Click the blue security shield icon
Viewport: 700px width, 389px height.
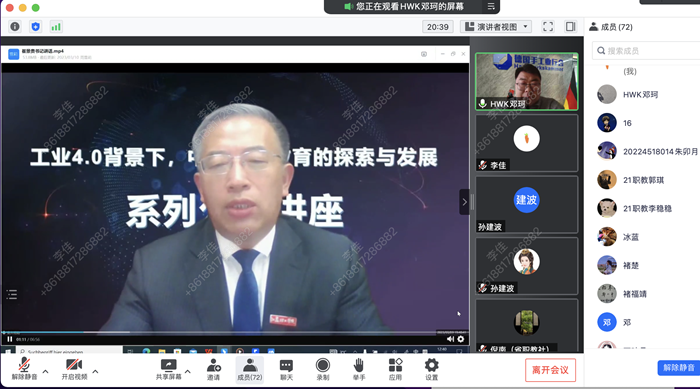click(35, 27)
